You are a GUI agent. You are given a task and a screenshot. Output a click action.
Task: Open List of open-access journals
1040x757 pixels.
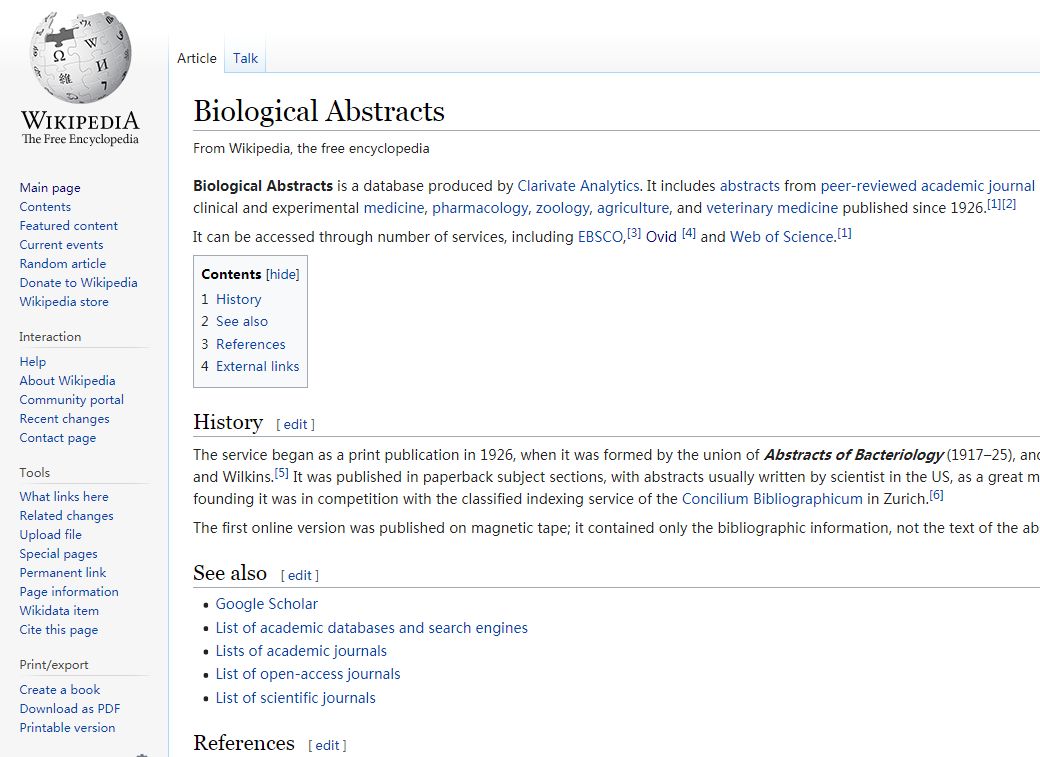click(308, 674)
